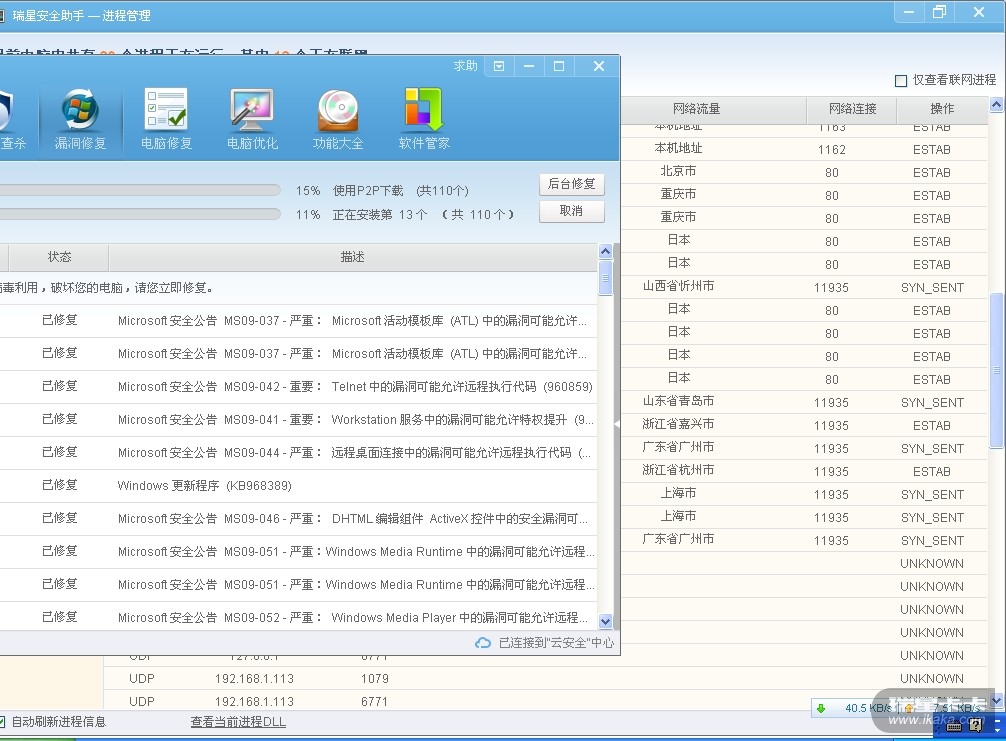The width and height of the screenshot is (1006, 741).
Task: Click the panel collapse arrow on divider
Action: pyautogui.click(x=617, y=424)
